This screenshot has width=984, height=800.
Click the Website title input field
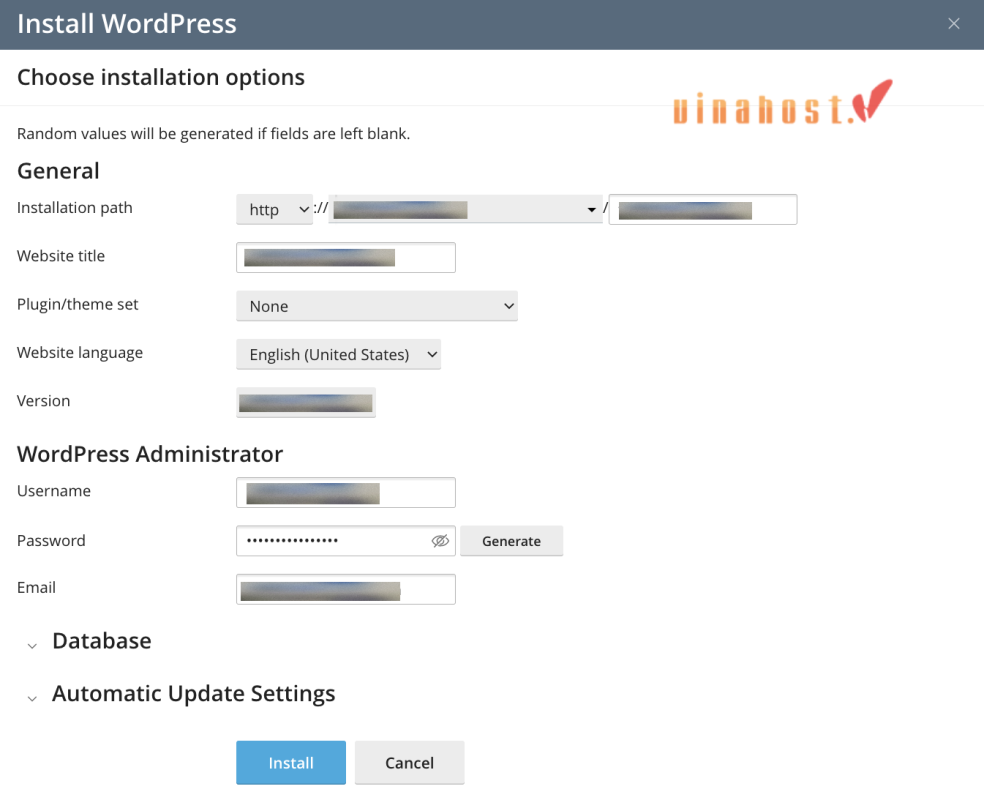click(346, 258)
